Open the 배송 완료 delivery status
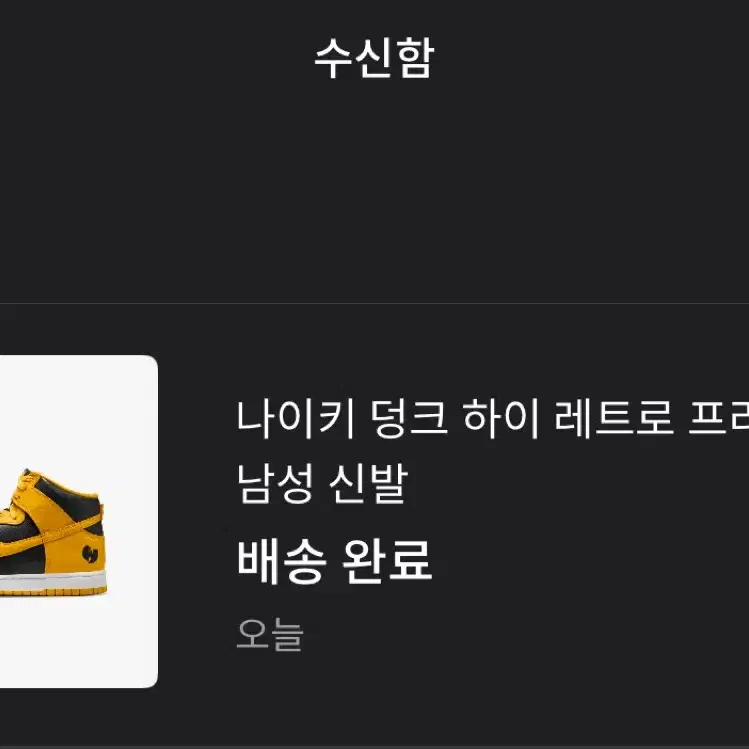Image resolution: width=749 pixels, height=749 pixels. pos(334,562)
